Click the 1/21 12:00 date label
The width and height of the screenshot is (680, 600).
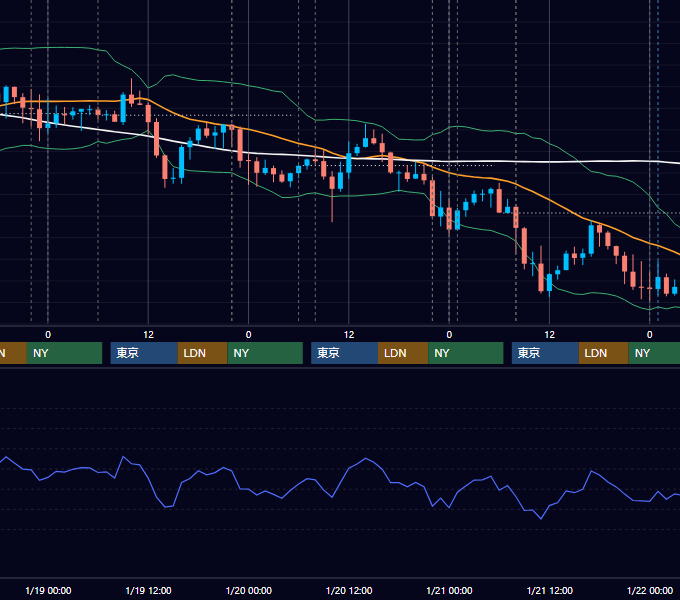click(549, 590)
